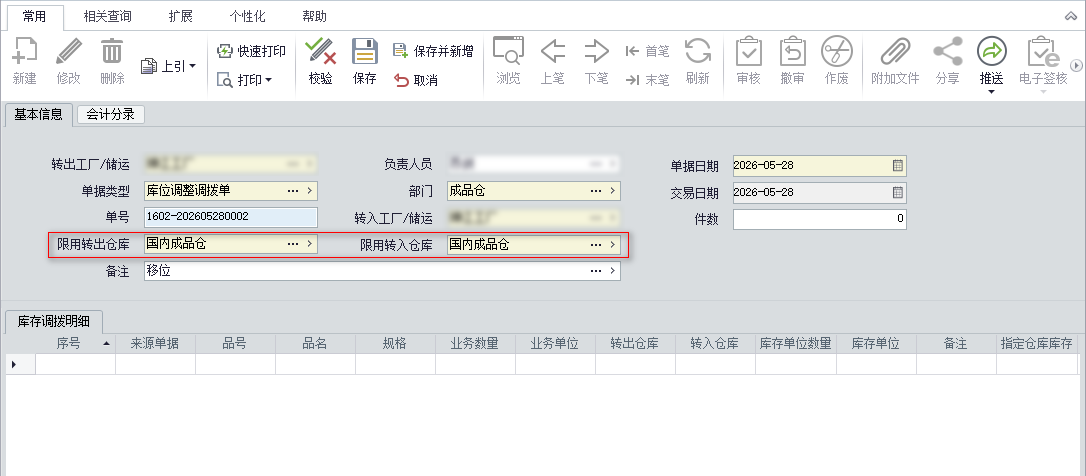Image resolution: width=1086 pixels, height=476 pixels.
Task: Click the 修改 (Edit) pencil icon
Action: pyautogui.click(x=68, y=51)
